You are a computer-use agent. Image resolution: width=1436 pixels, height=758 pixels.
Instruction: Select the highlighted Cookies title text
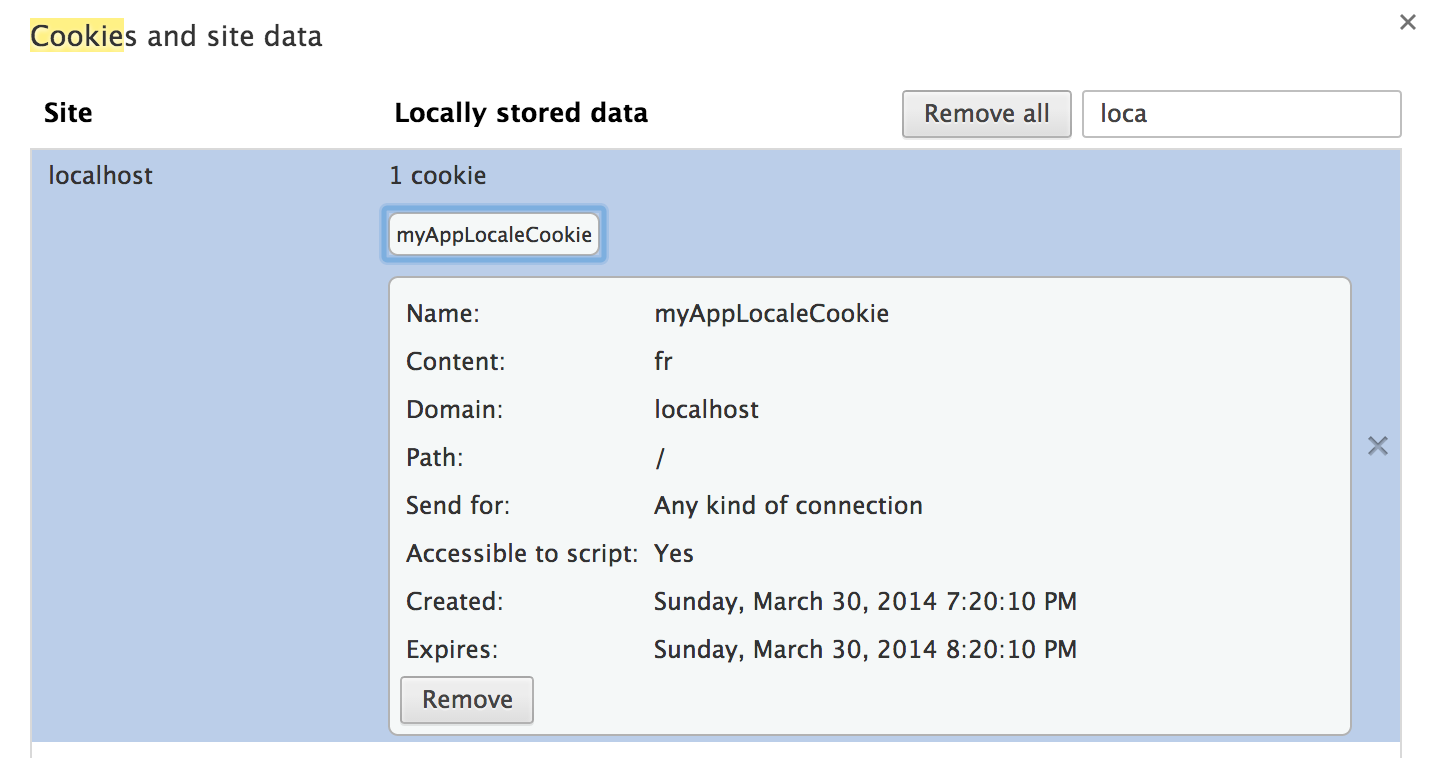tap(79, 36)
